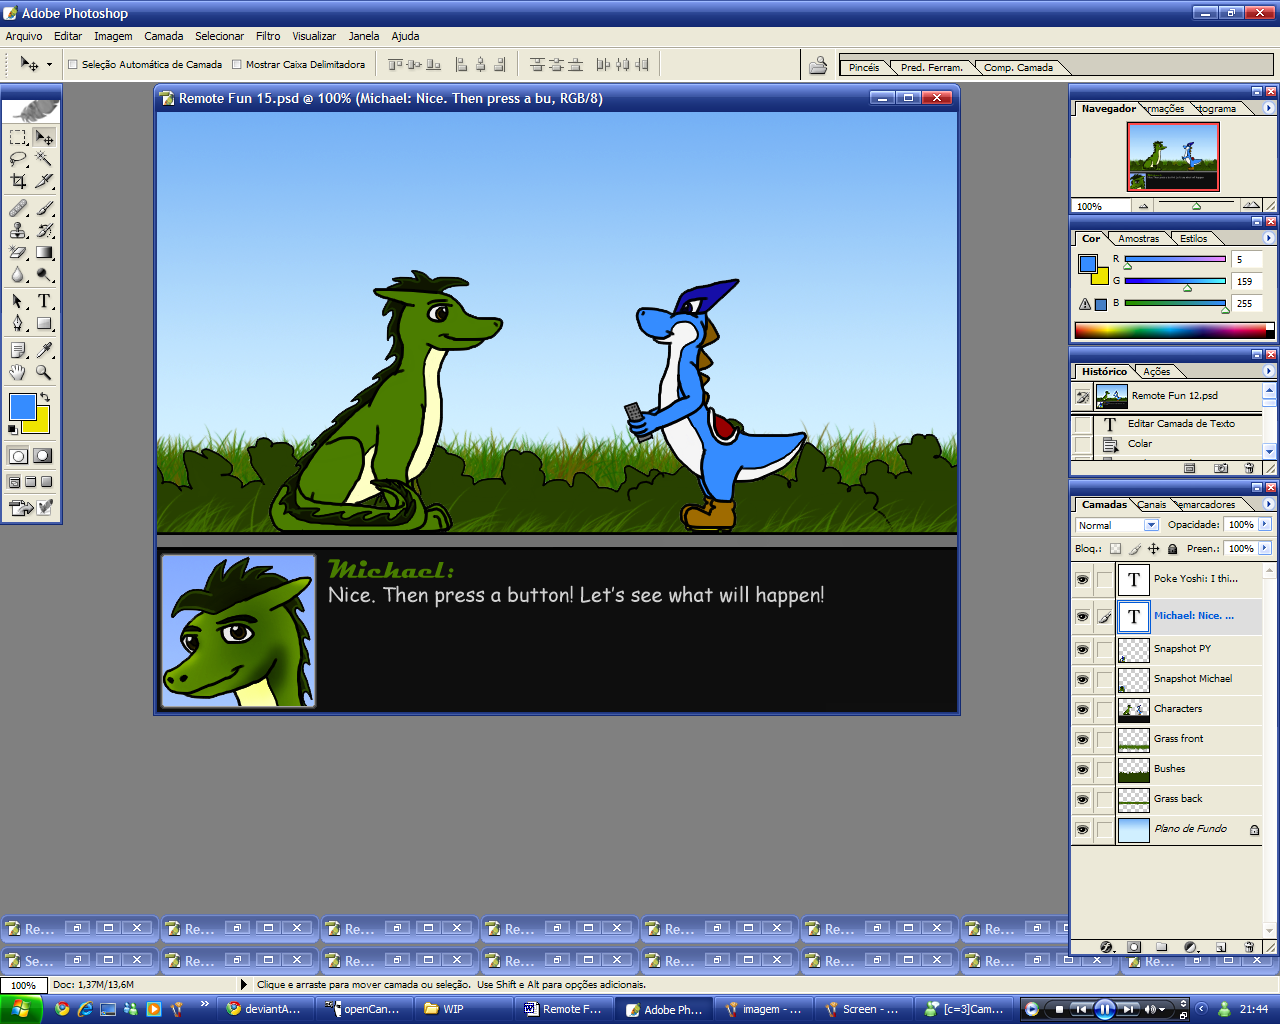1280x1024 pixels.
Task: Select the Gradient tool
Action: point(44,253)
